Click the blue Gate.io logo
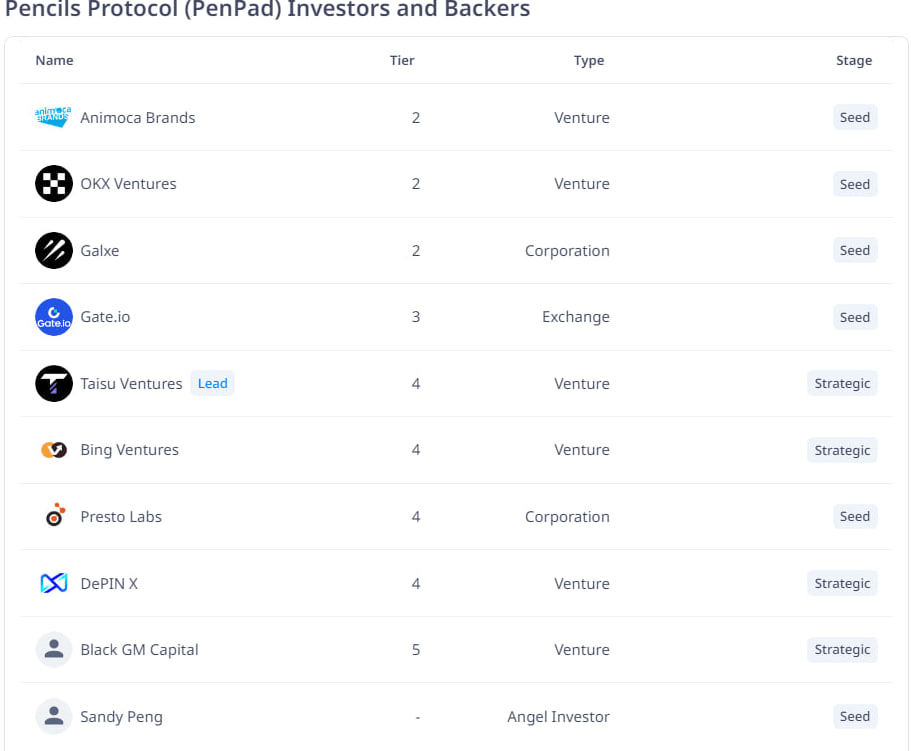 (x=53, y=317)
